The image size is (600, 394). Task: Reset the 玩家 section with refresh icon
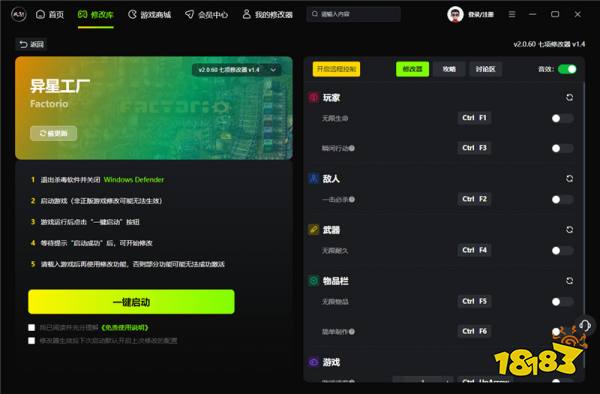[x=569, y=98]
